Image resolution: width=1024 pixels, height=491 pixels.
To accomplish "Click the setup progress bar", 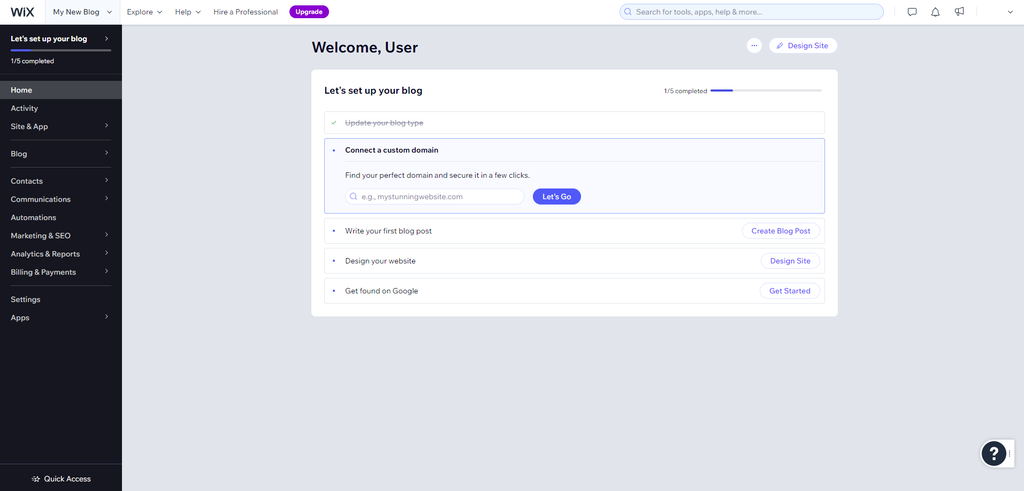I will tap(766, 91).
